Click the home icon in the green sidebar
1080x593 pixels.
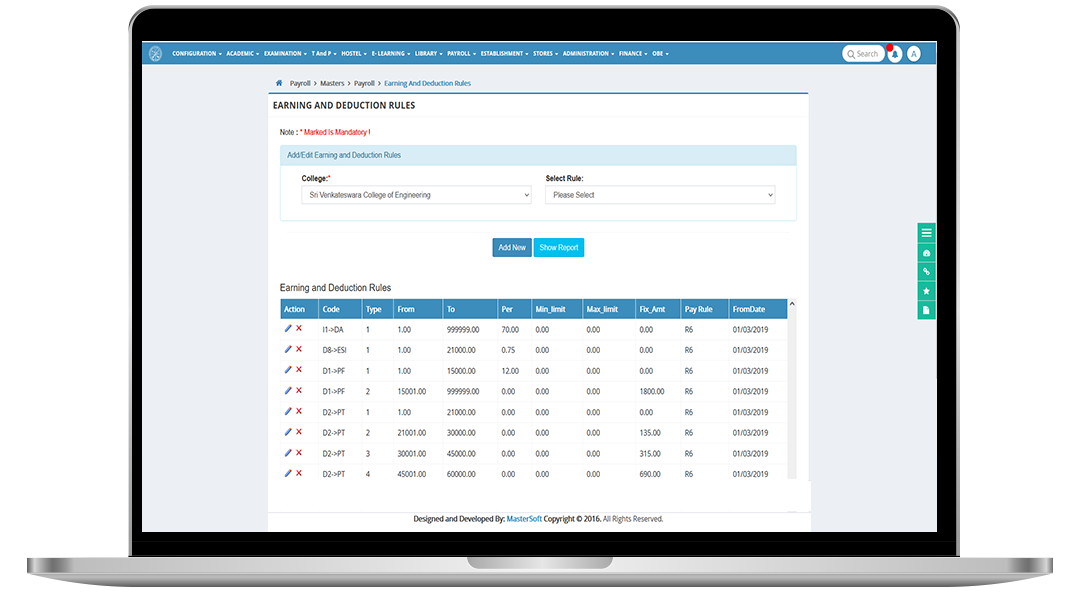(926, 252)
